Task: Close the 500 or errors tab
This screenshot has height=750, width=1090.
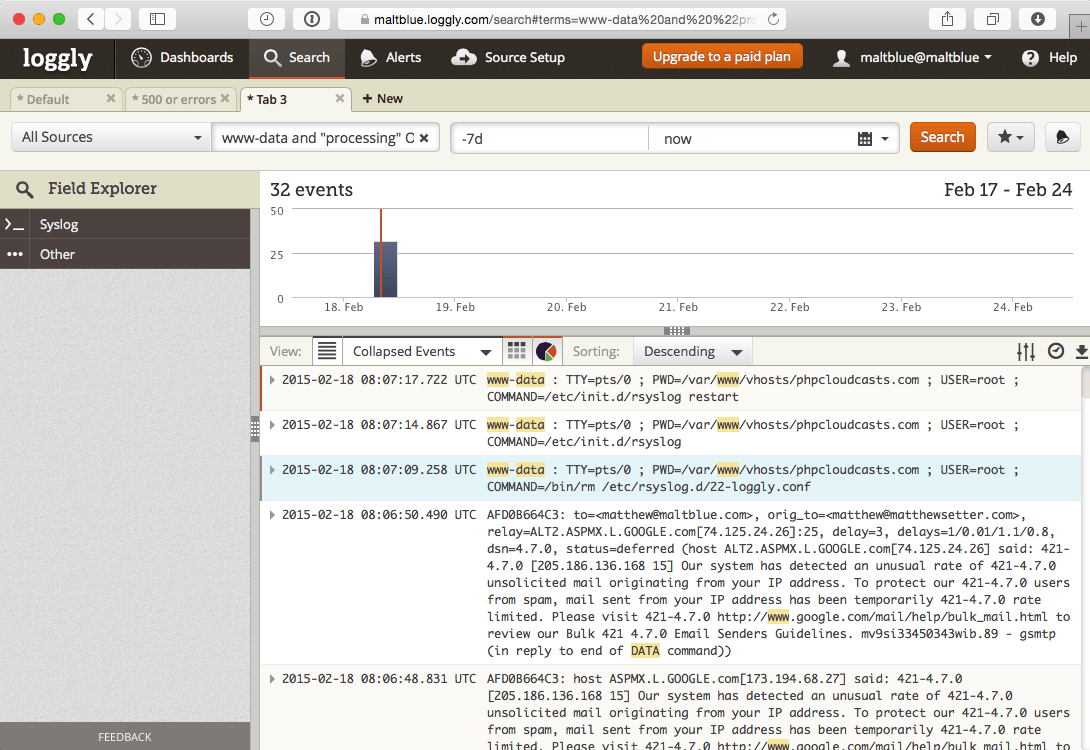Action: [x=225, y=99]
